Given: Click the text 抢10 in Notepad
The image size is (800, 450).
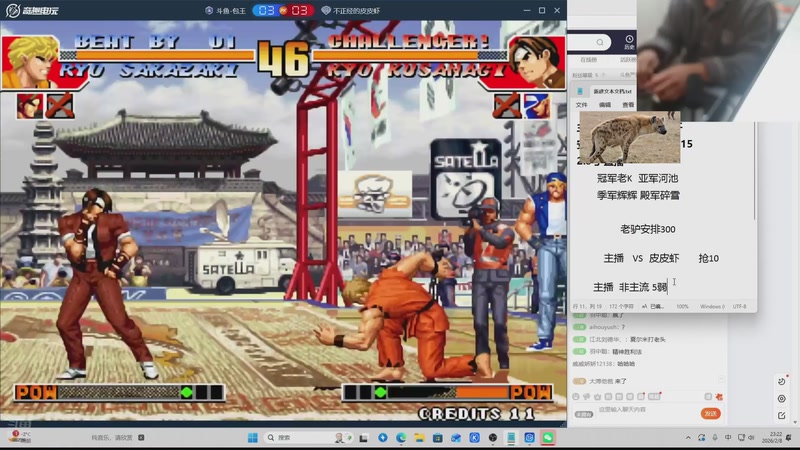Looking at the screenshot, I should (x=709, y=258).
